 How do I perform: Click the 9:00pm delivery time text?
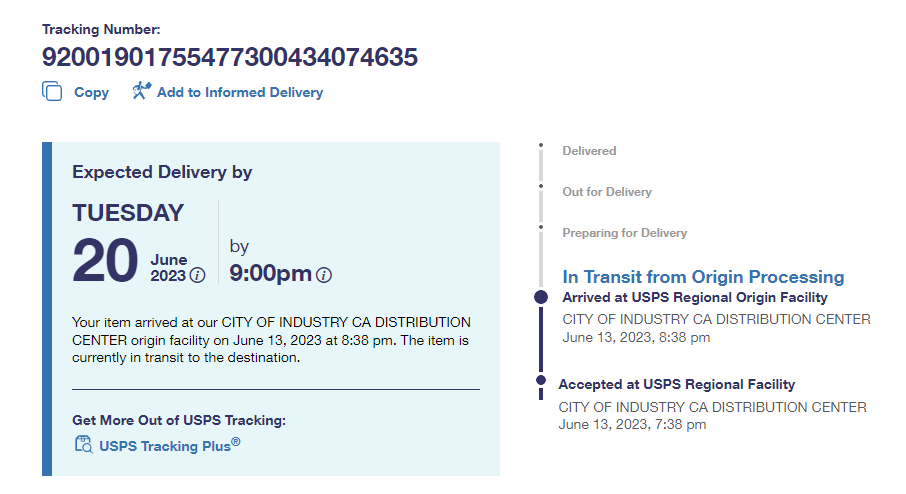click(x=270, y=273)
